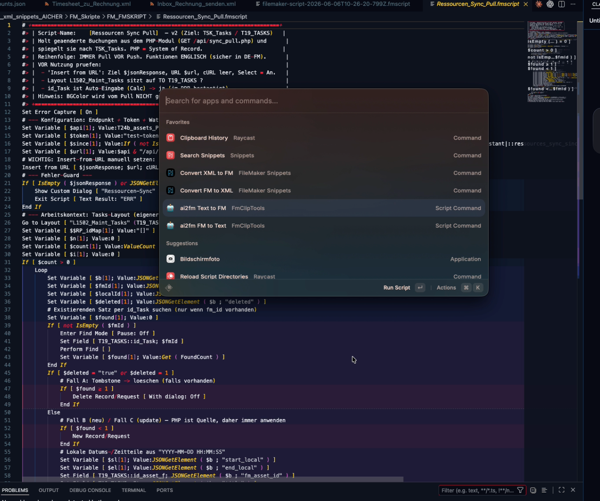Image resolution: width=600 pixels, height=501 pixels.
Task: Open Clipboard History in Raycast
Action: click(x=324, y=138)
